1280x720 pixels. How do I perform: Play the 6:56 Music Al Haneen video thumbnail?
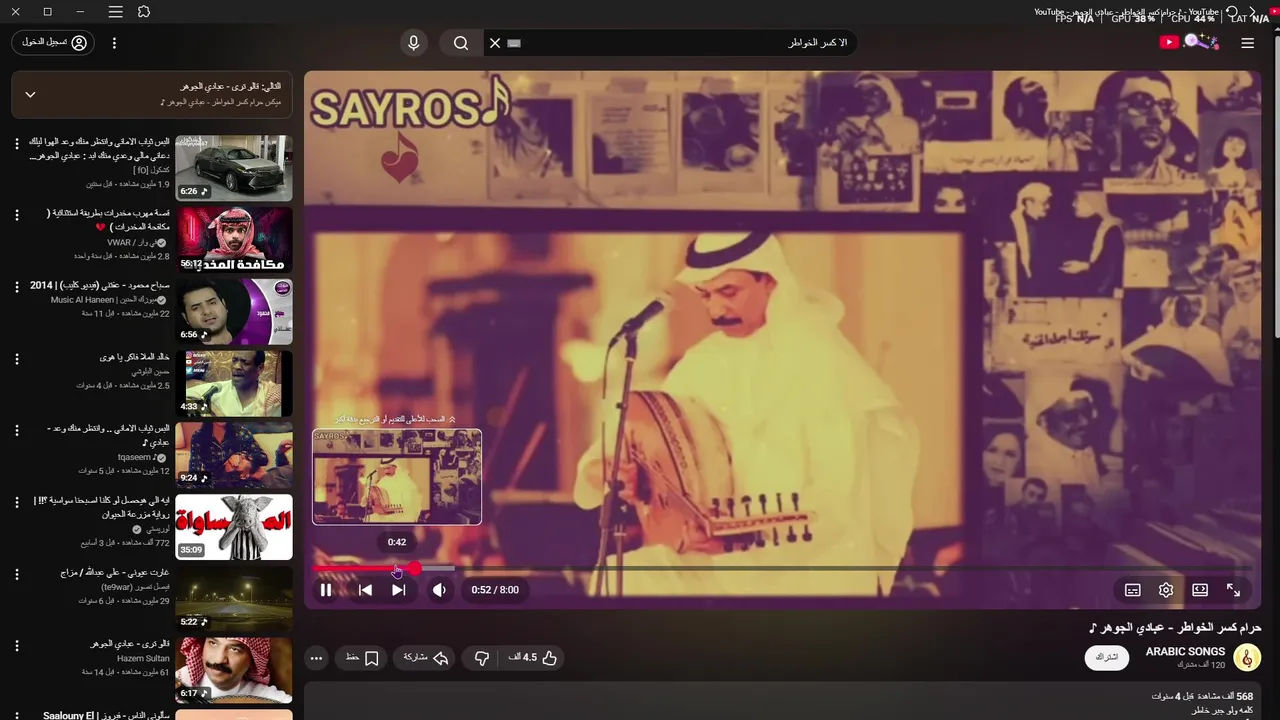coord(234,312)
